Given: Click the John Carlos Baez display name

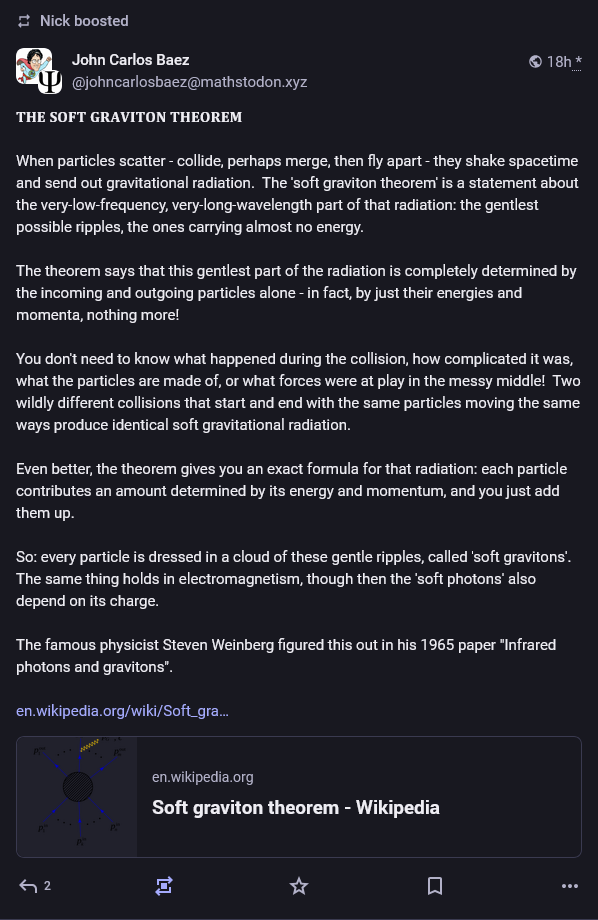Looking at the screenshot, I should [x=130, y=60].
